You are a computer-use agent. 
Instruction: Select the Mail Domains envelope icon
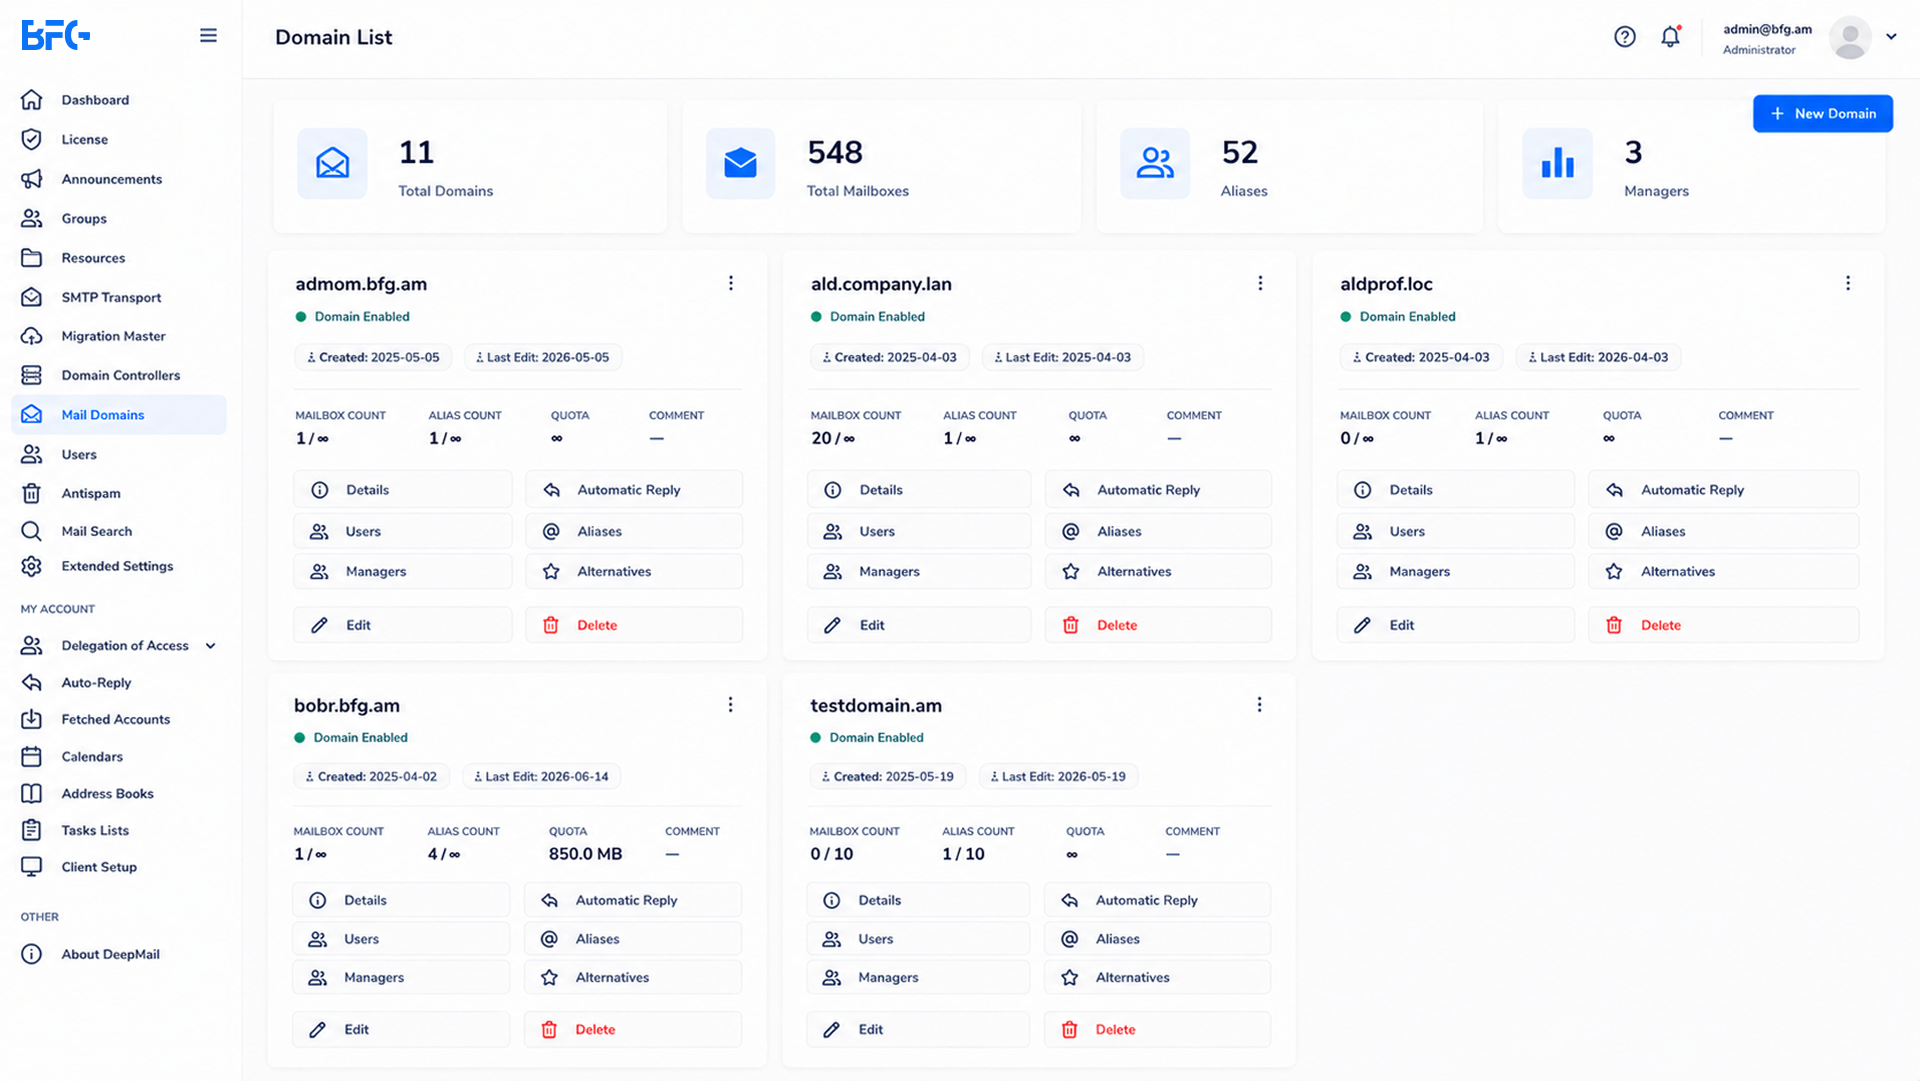32,414
